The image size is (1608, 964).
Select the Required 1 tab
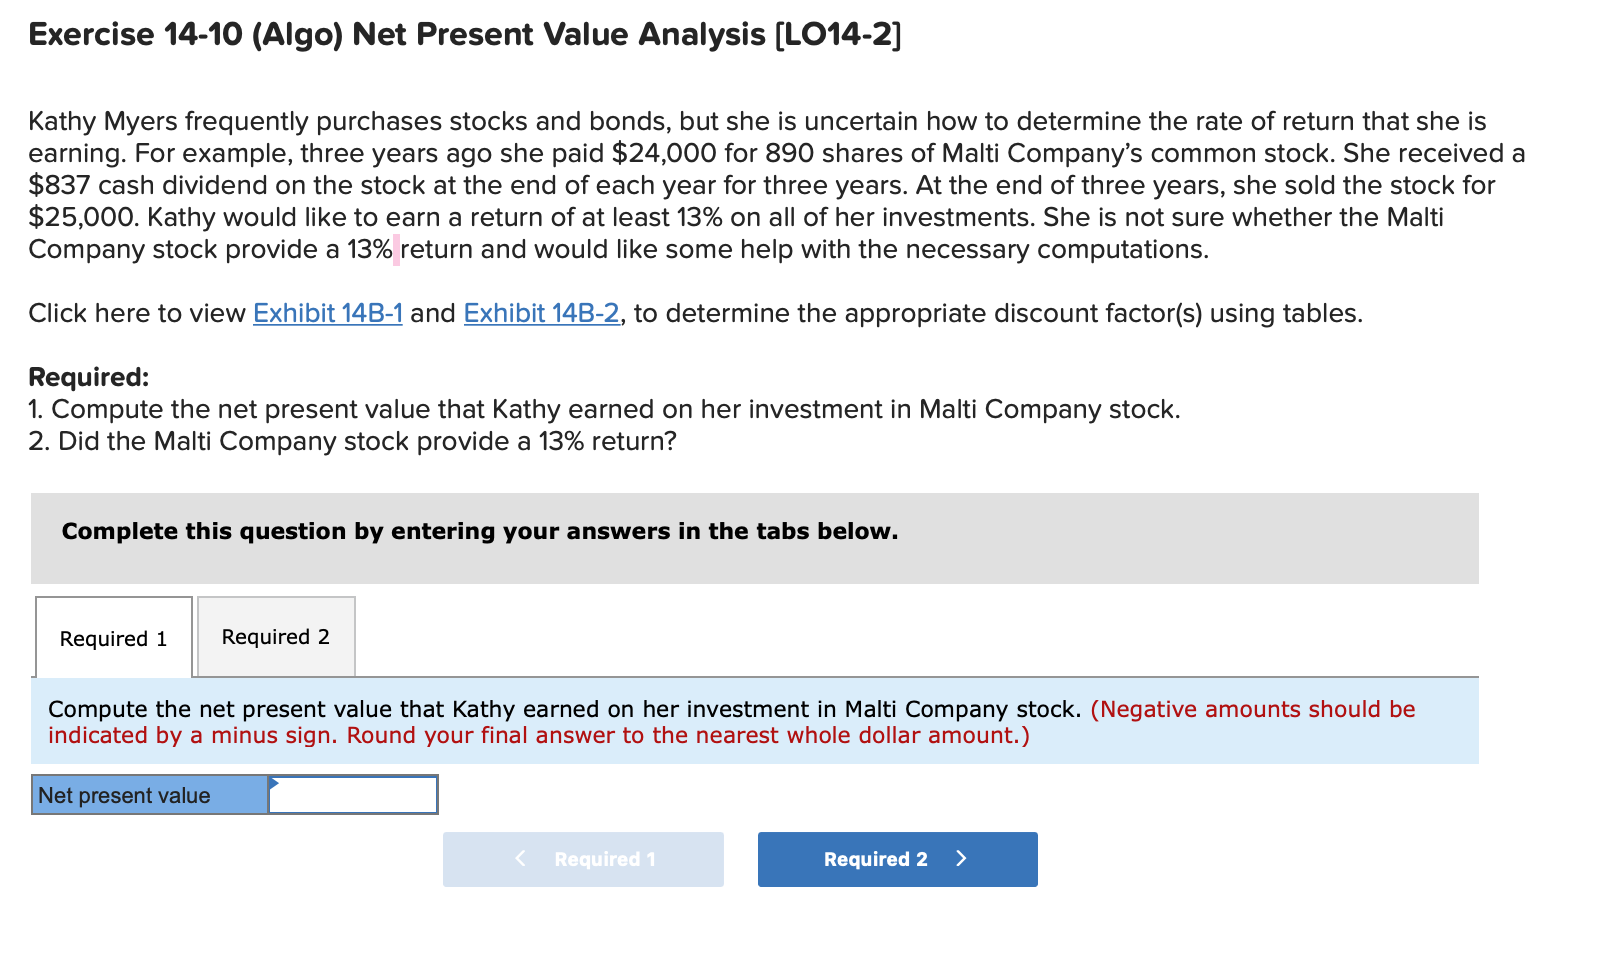pyautogui.click(x=113, y=638)
